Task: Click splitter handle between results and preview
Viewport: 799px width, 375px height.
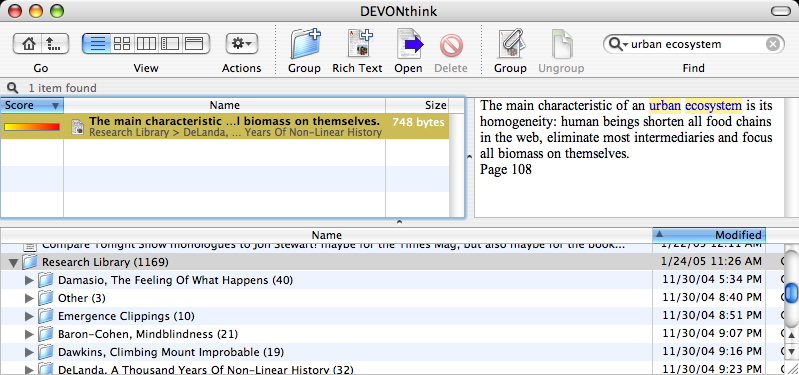Action: click(x=470, y=157)
